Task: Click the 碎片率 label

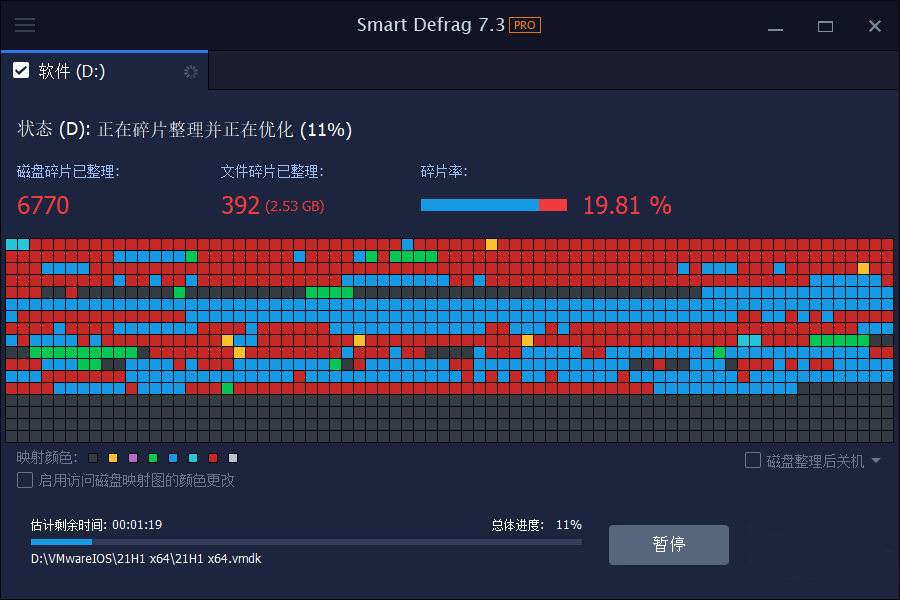Action: [x=444, y=171]
